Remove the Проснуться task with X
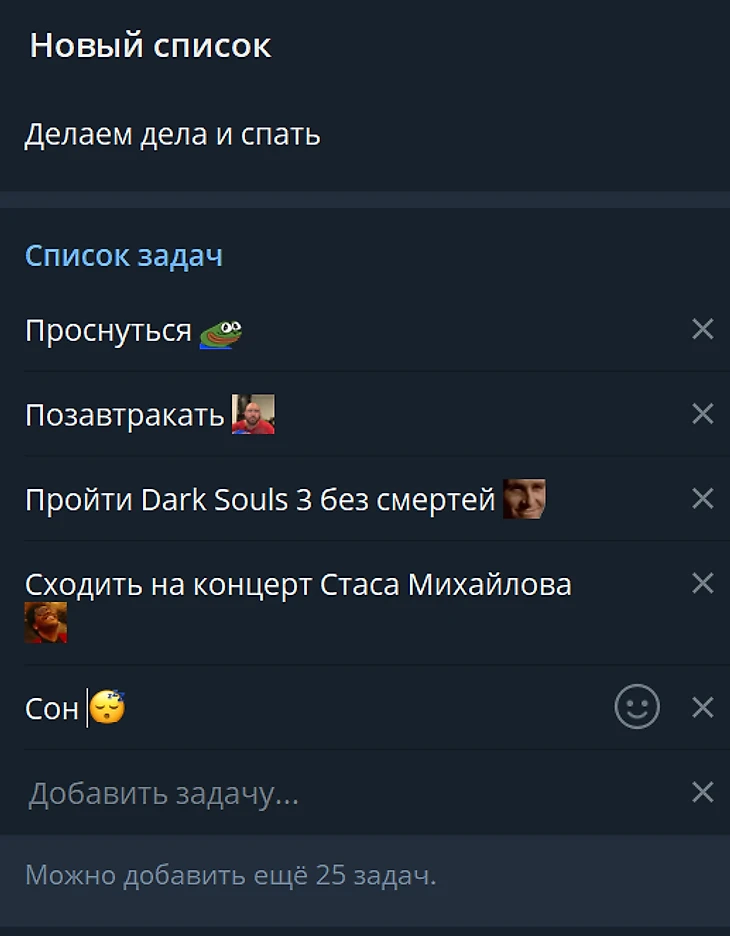 click(x=703, y=329)
